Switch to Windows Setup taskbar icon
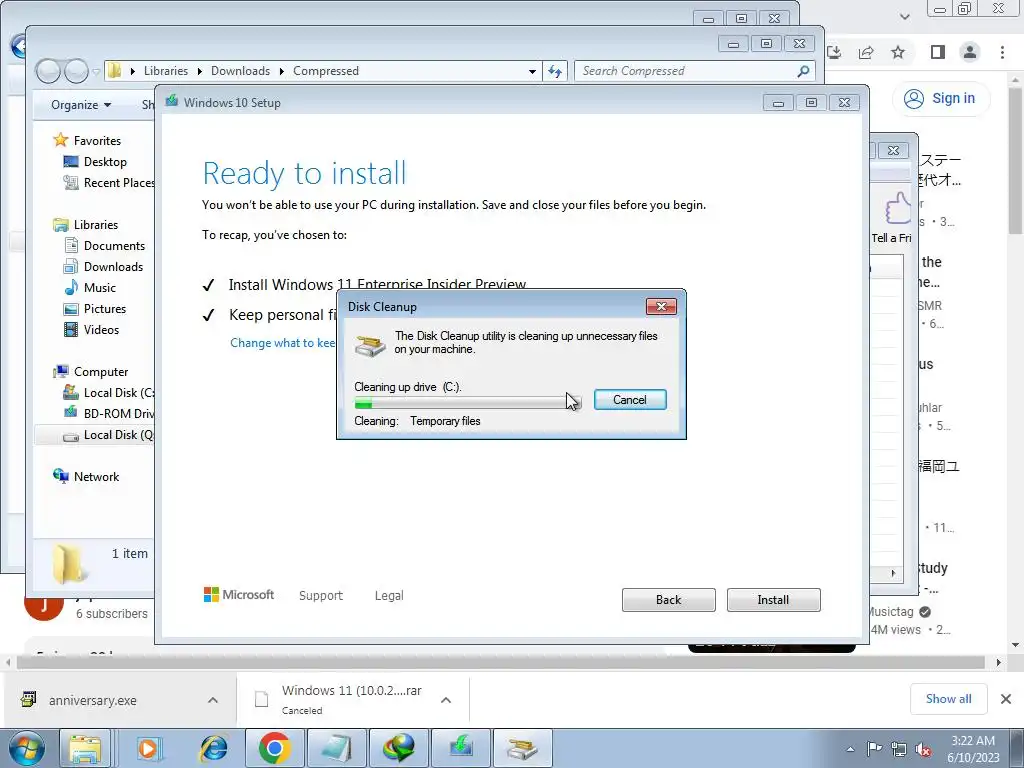The height and width of the screenshot is (768, 1024). point(460,748)
